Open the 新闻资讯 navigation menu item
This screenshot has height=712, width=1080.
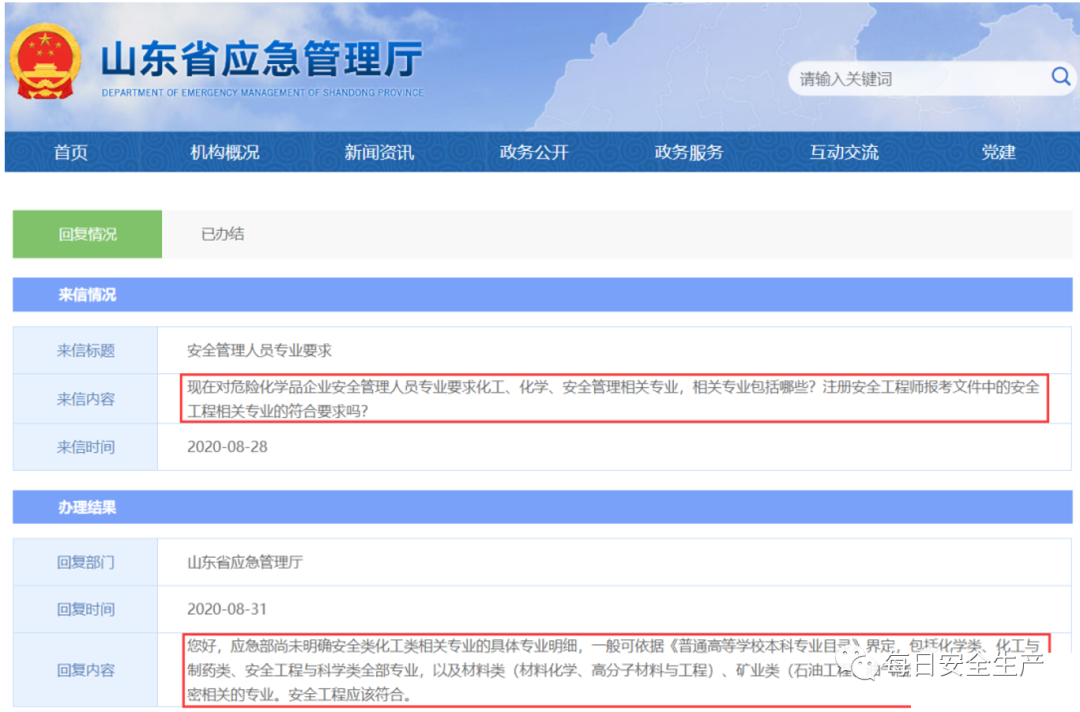(378, 152)
